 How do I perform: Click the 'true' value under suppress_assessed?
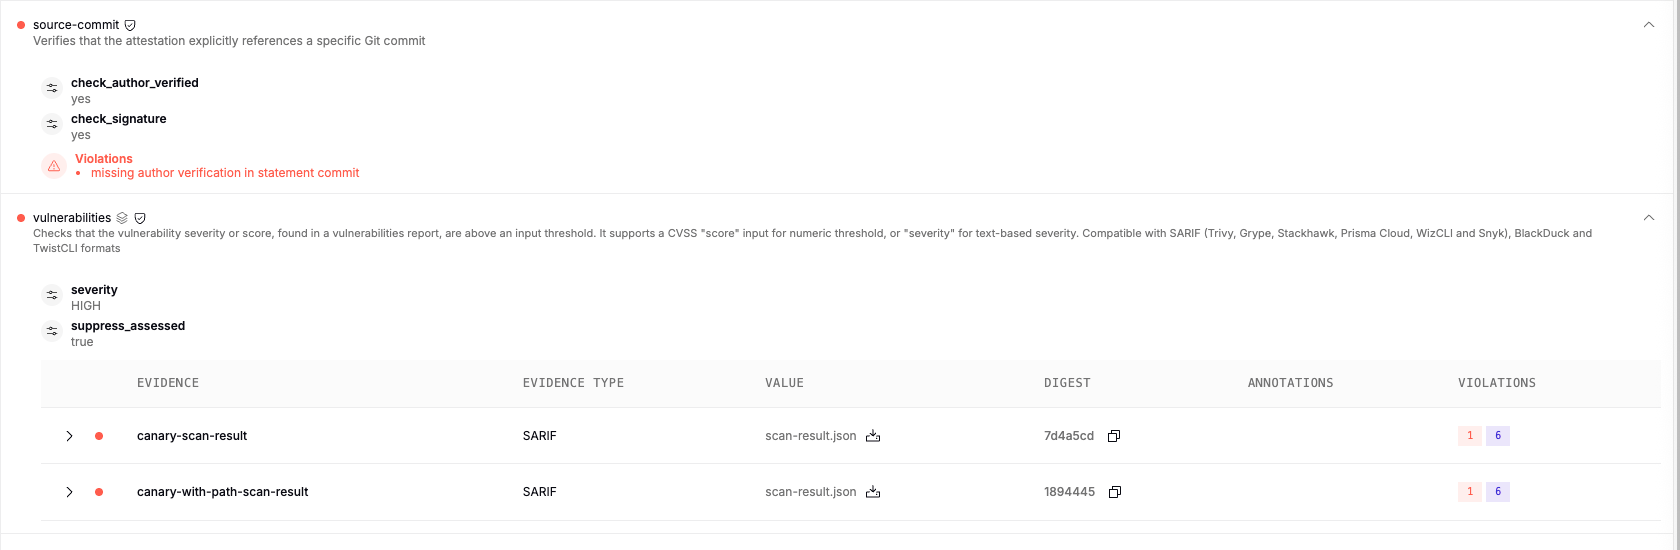(82, 342)
